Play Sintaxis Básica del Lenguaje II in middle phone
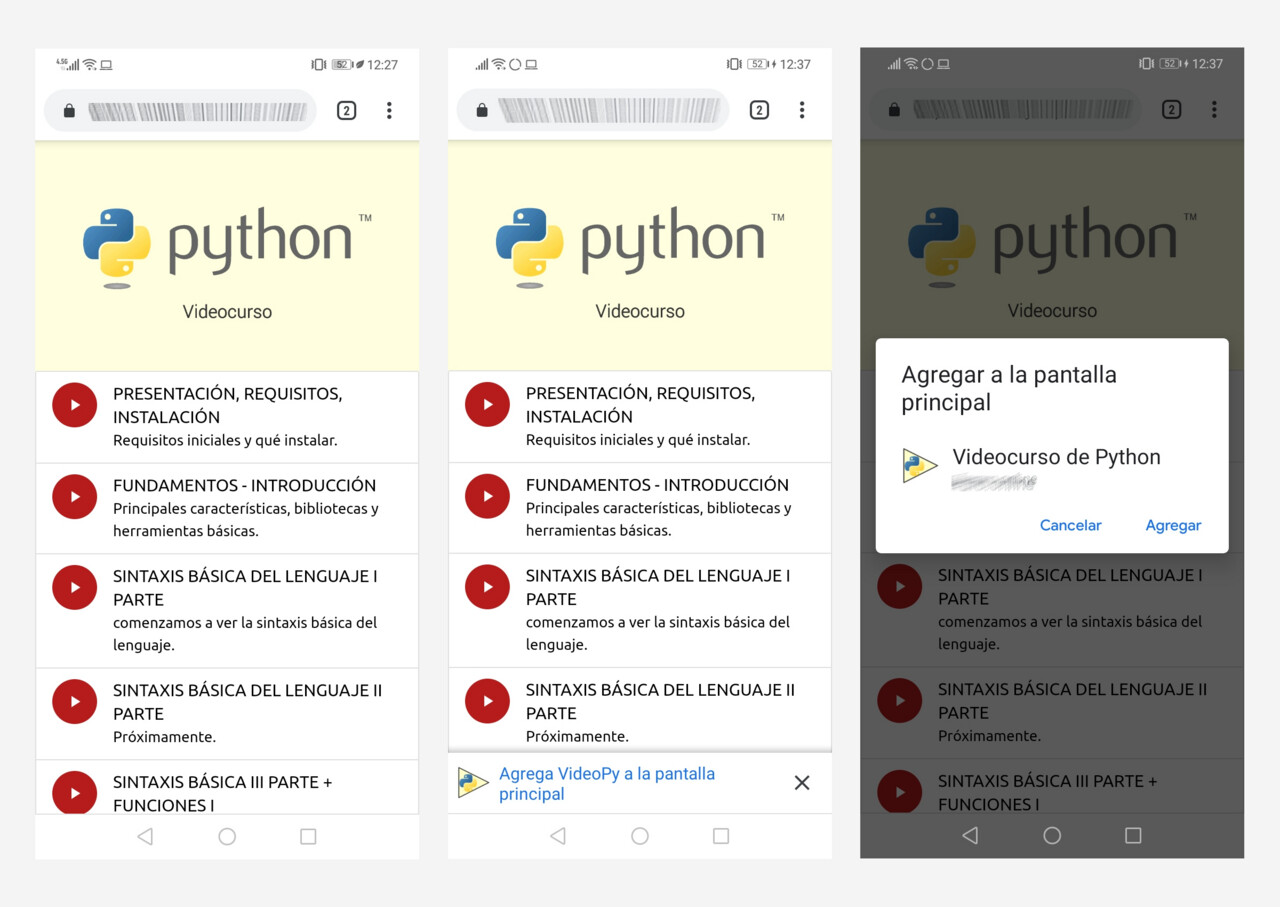The image size is (1280, 907). (488, 701)
